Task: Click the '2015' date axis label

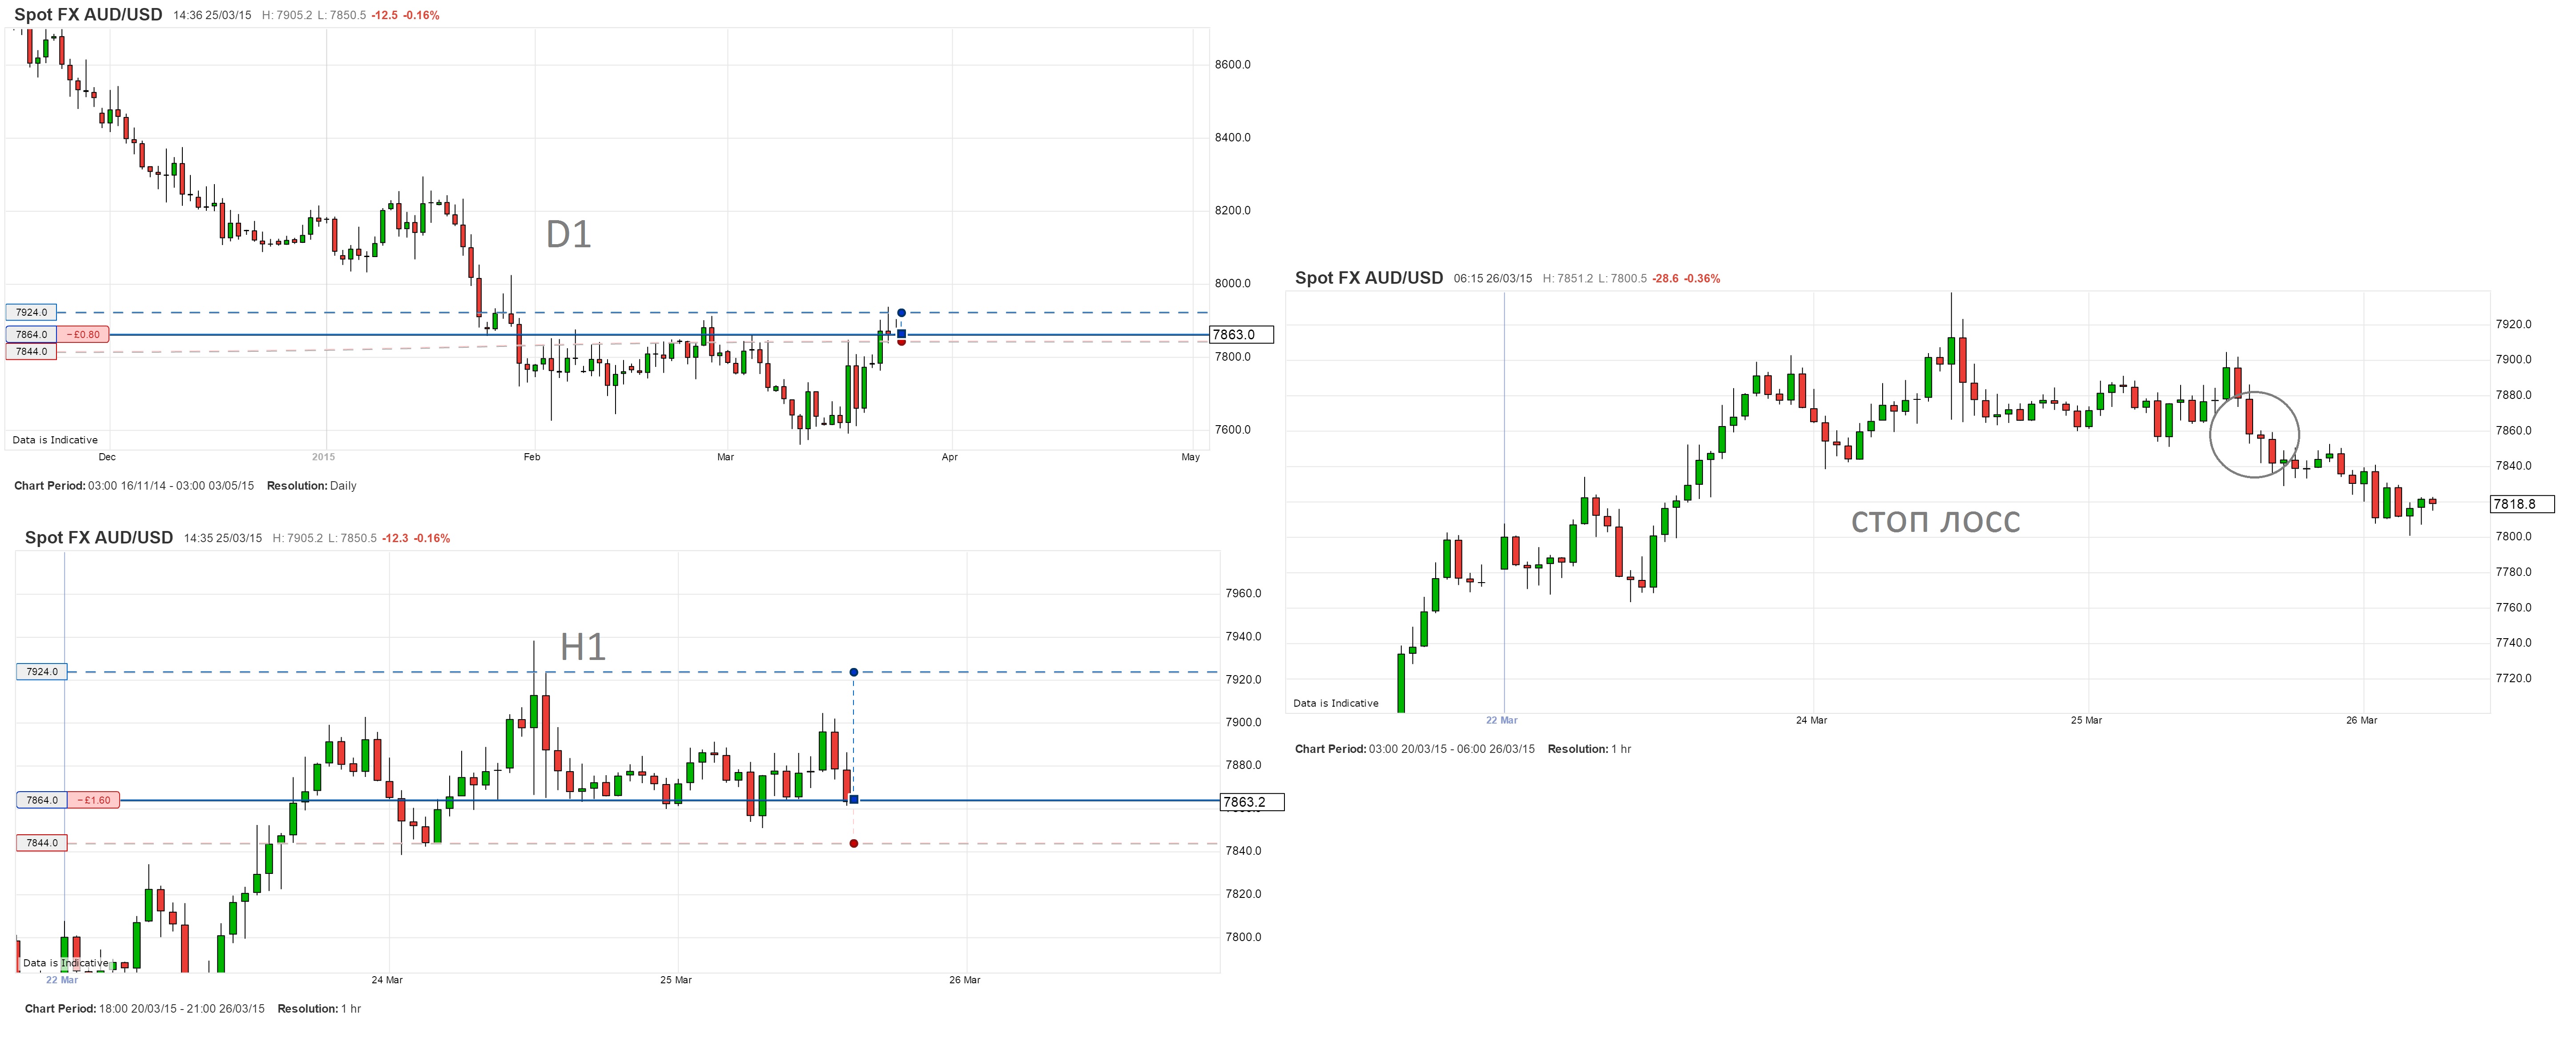Action: point(323,457)
